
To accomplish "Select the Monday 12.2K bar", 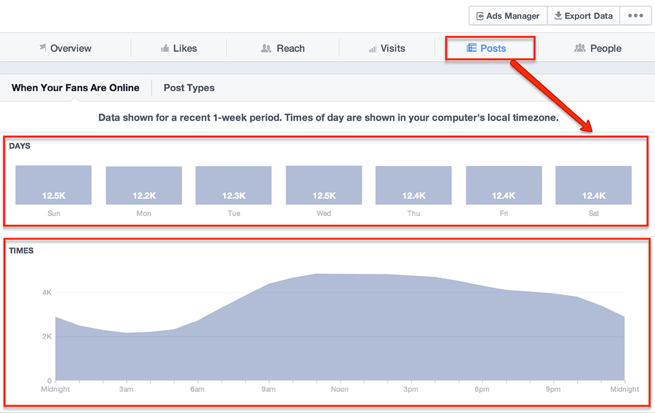I will (143, 186).
